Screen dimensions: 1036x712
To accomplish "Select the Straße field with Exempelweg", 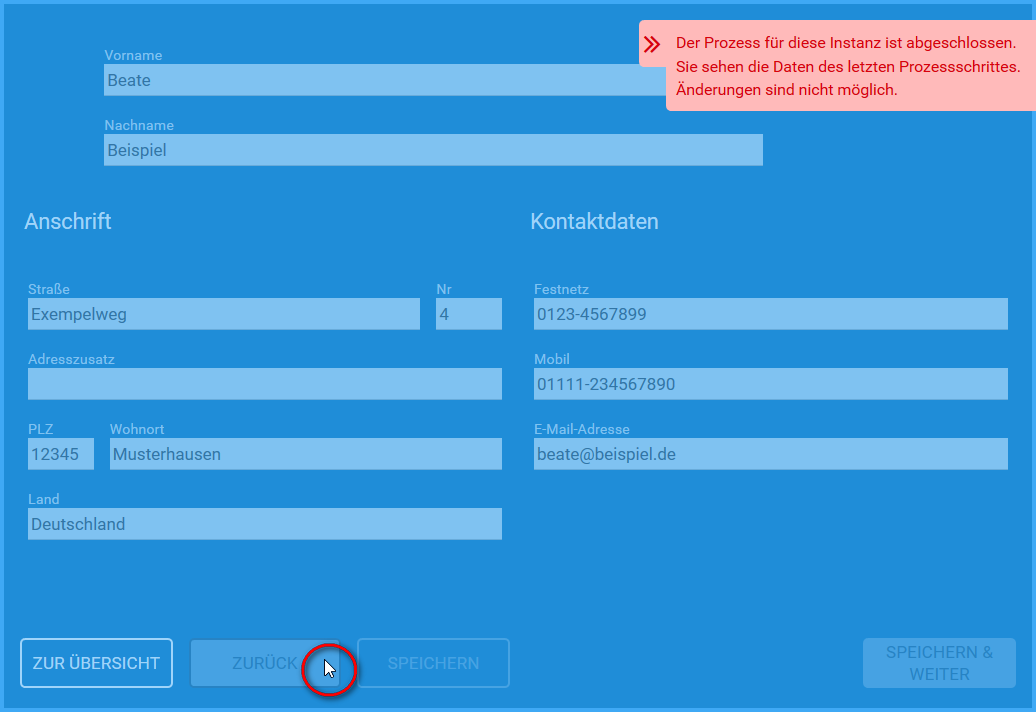I will pyautogui.click(x=222, y=313).
